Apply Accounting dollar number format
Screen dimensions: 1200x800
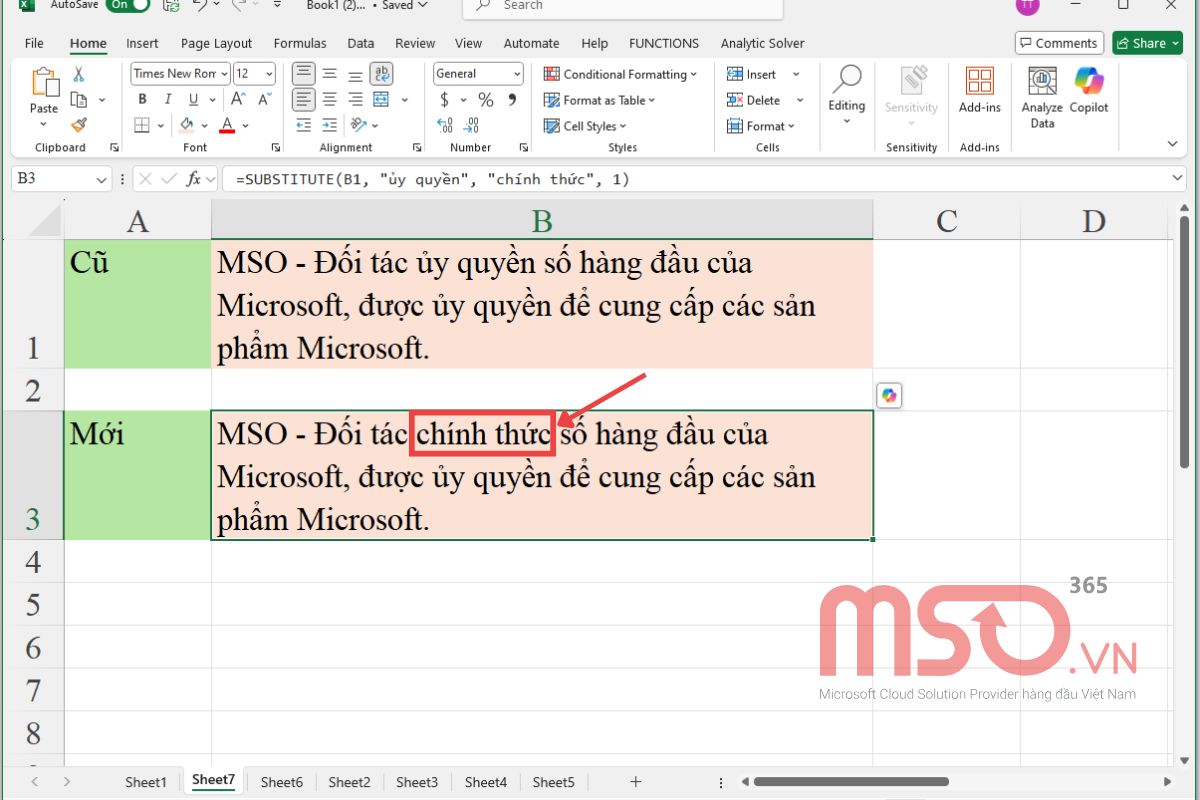pyautogui.click(x=444, y=100)
